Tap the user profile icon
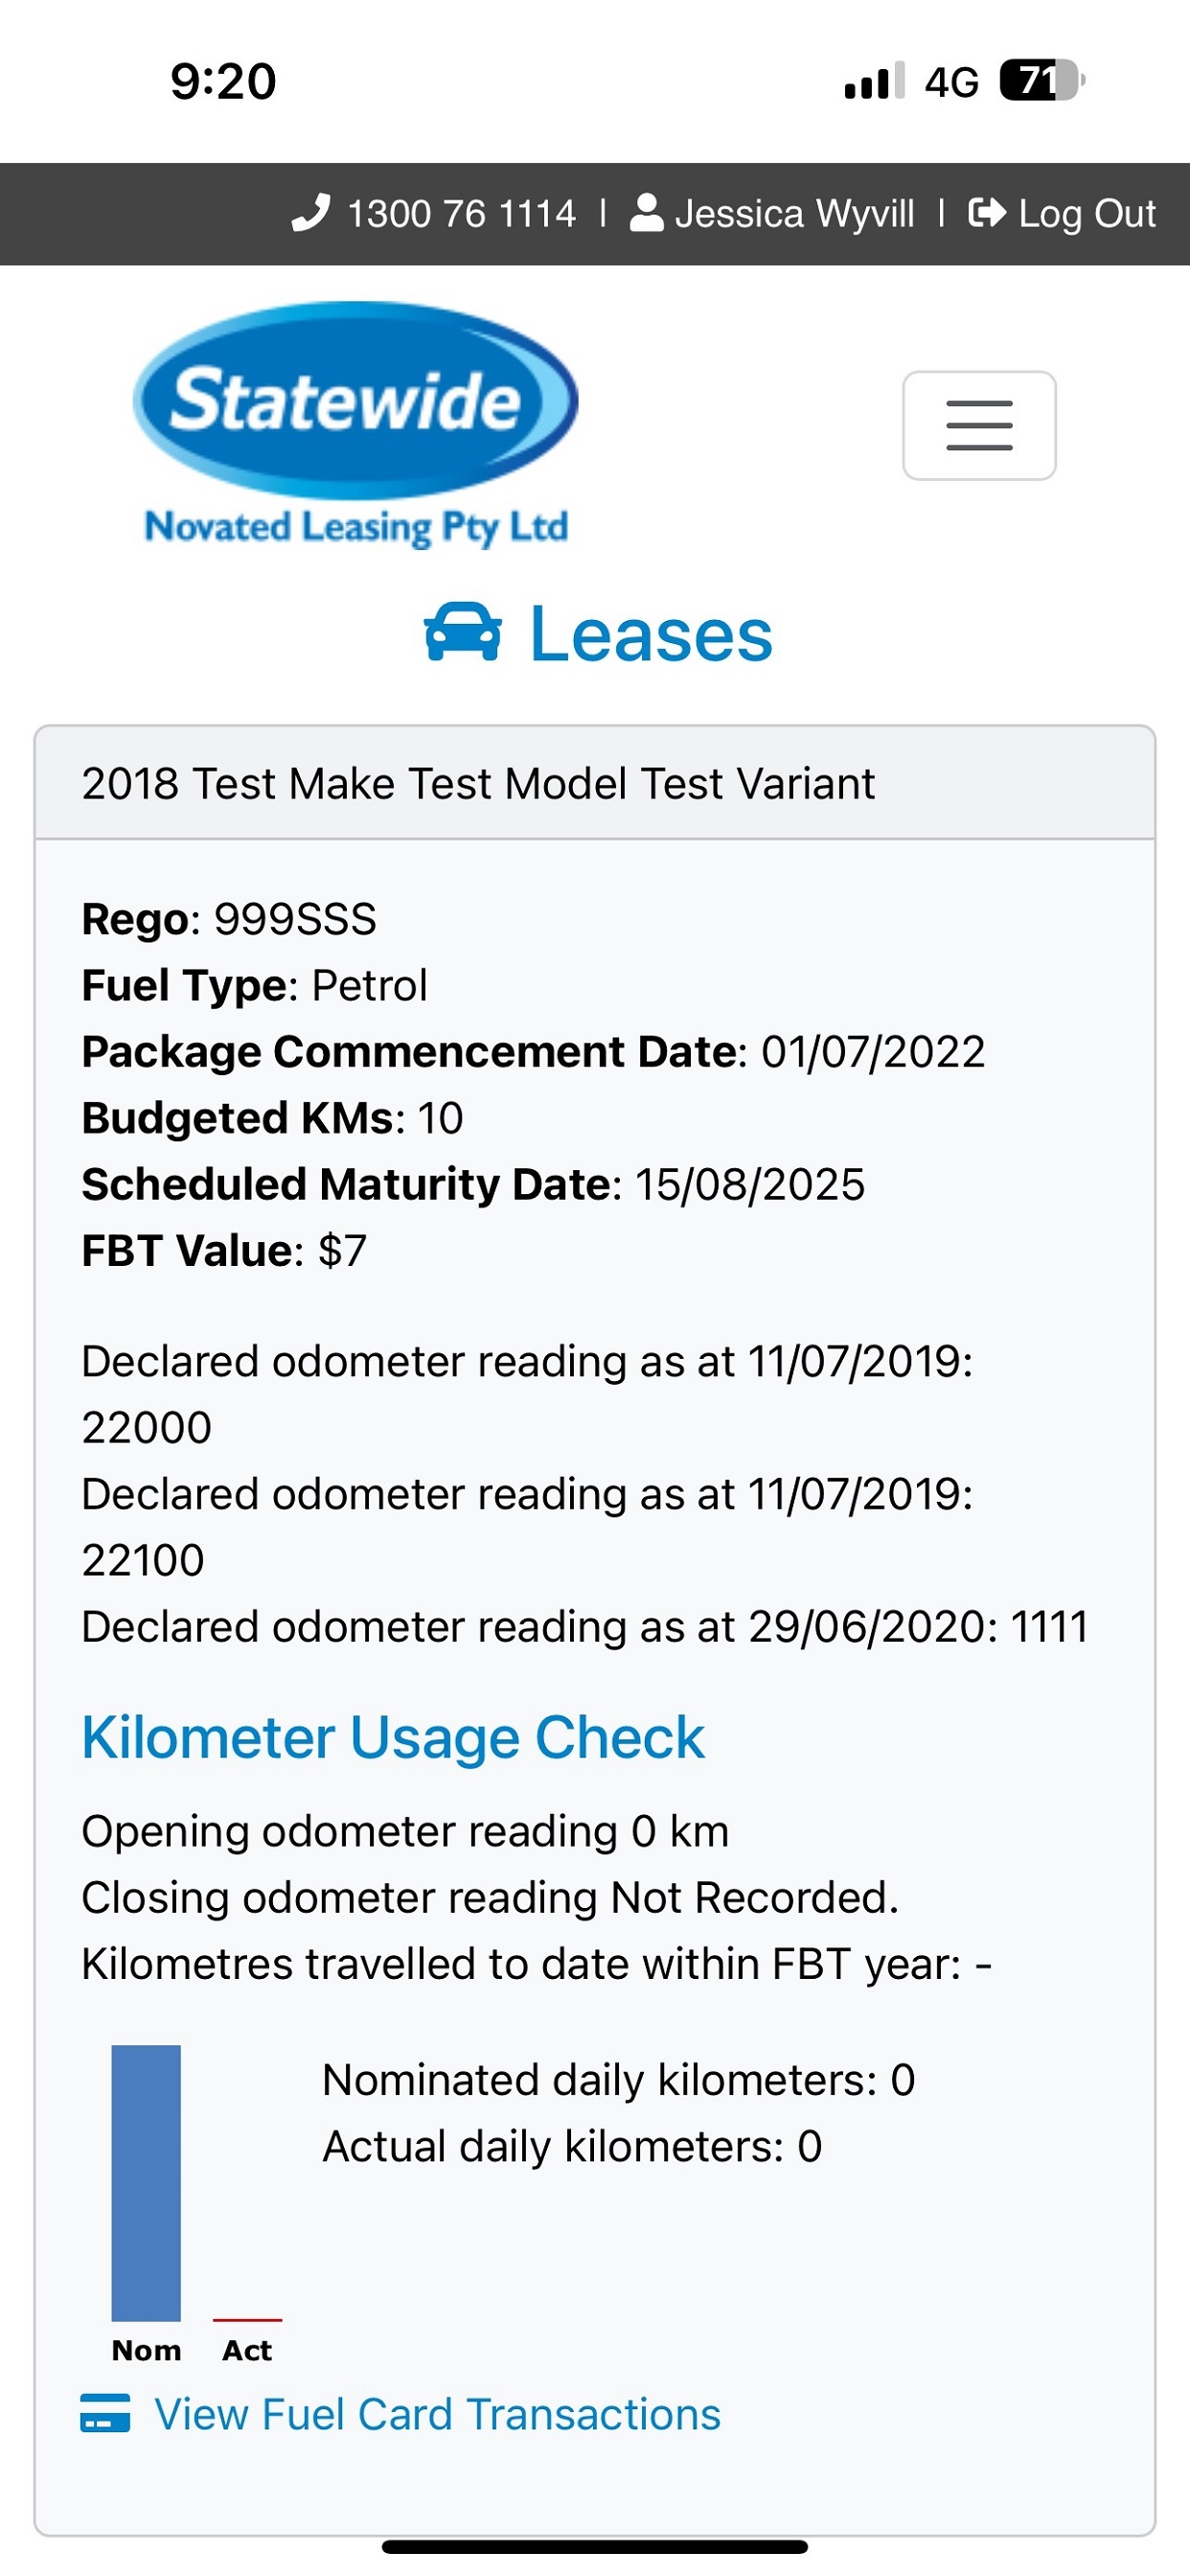The width and height of the screenshot is (1190, 2576). [x=647, y=213]
